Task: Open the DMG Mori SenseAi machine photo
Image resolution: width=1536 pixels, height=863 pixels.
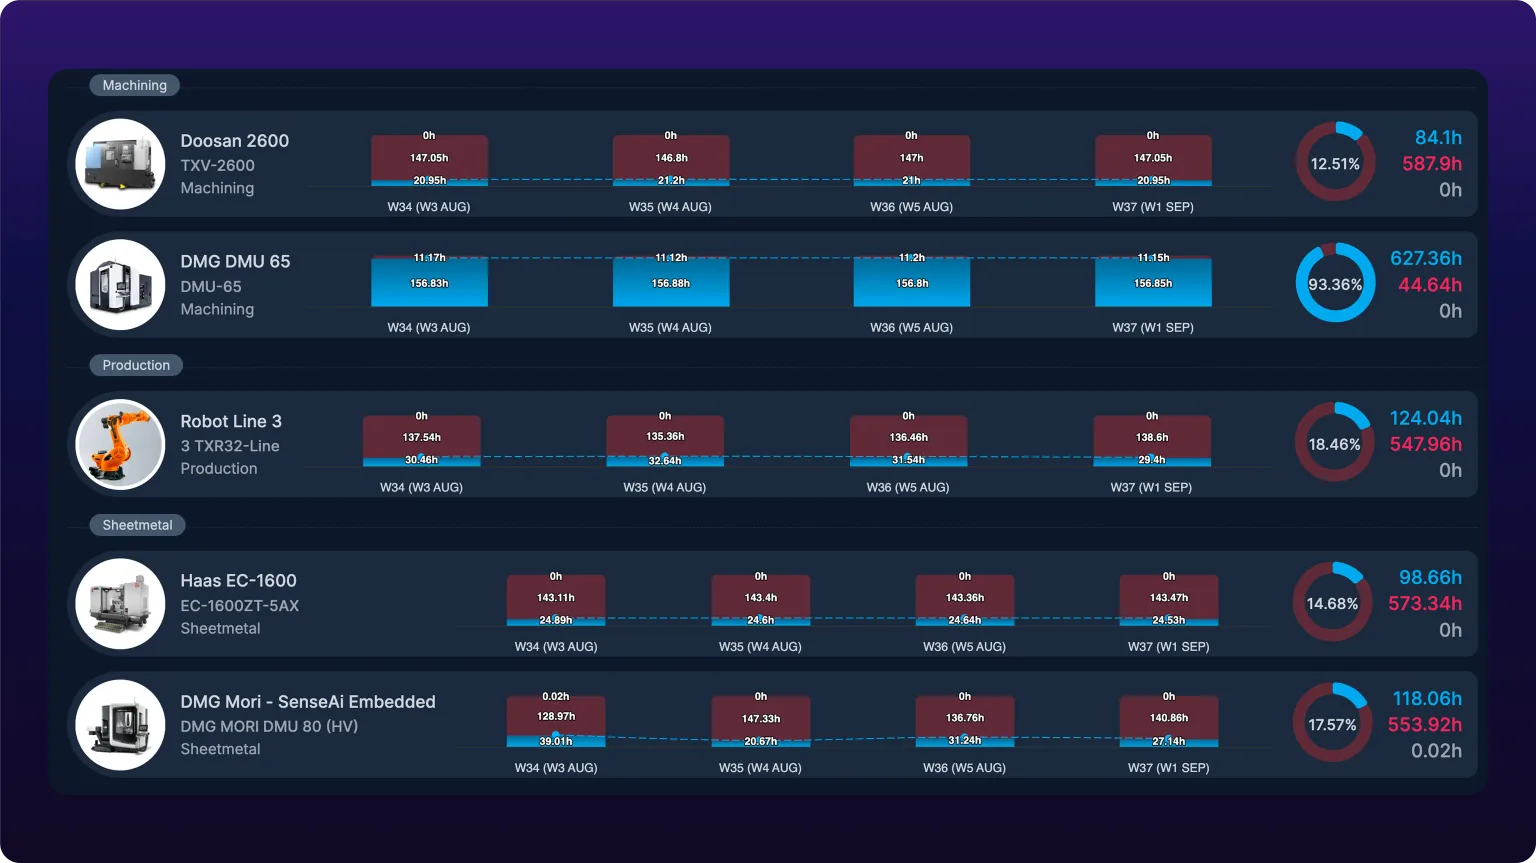Action: pyautogui.click(x=121, y=725)
